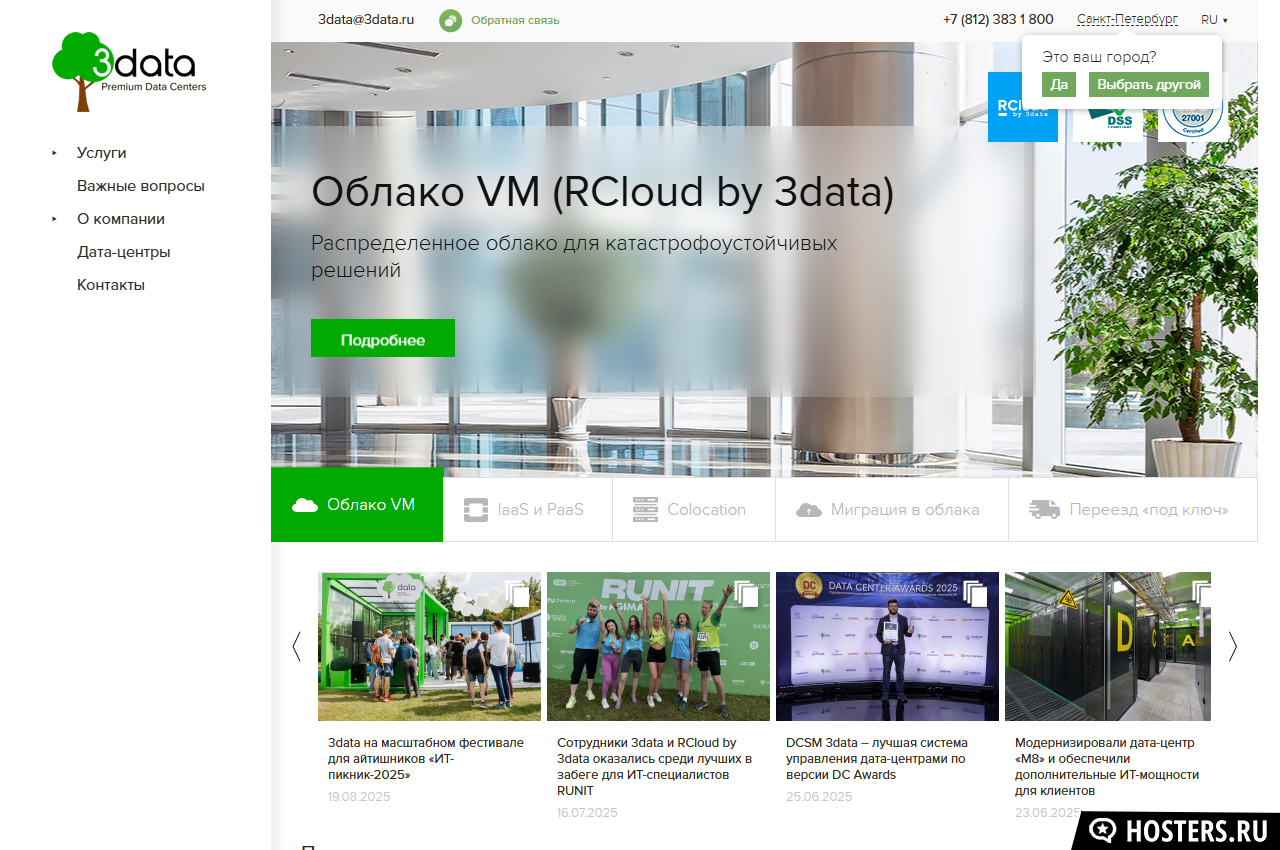Screen dimensions: 1280x850
Task: Switch to the Colocation tab
Action: [694, 510]
